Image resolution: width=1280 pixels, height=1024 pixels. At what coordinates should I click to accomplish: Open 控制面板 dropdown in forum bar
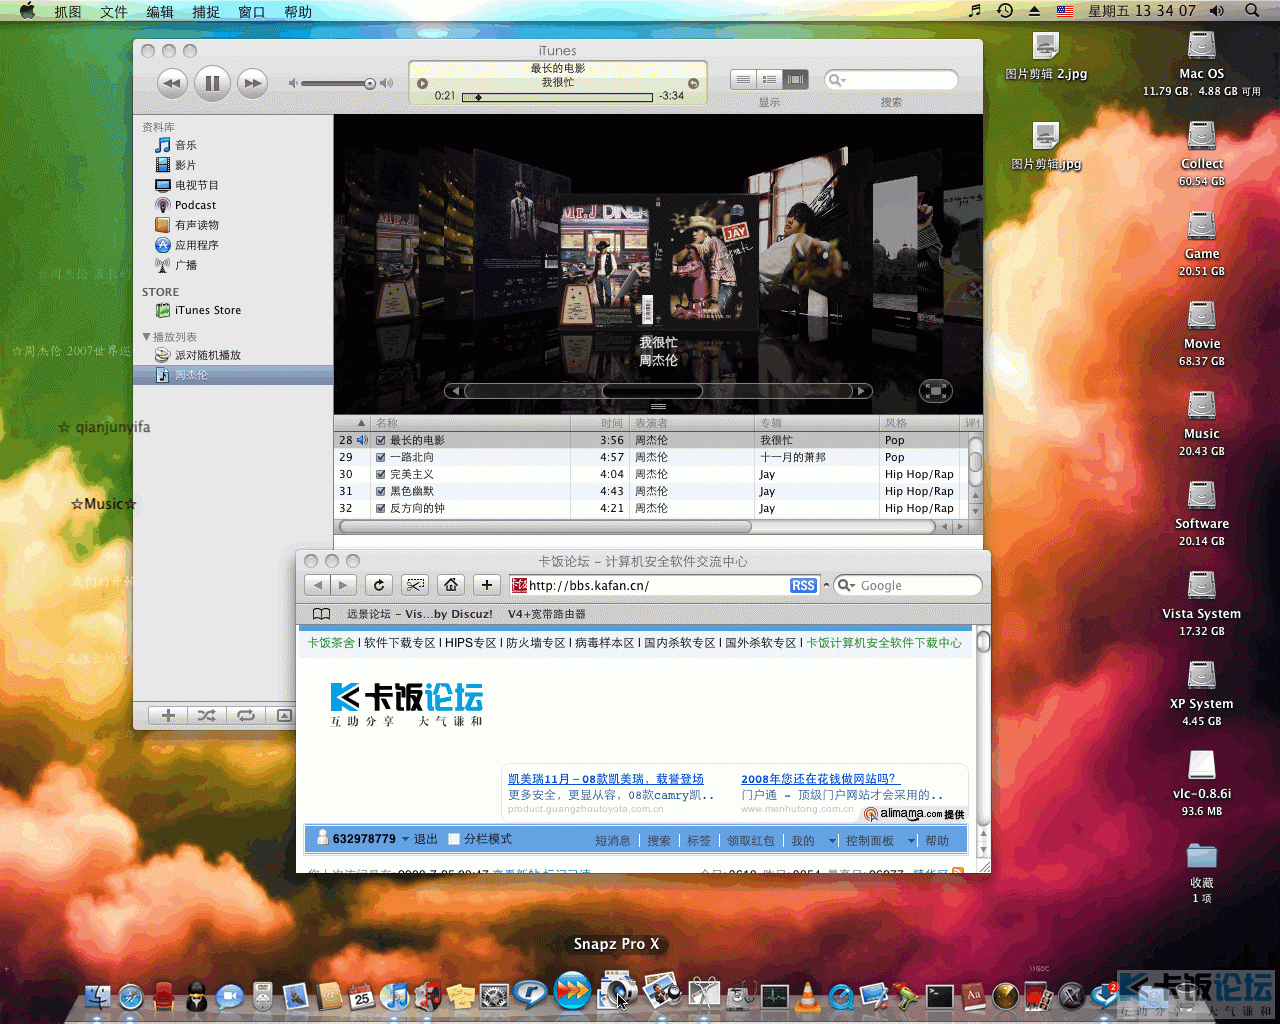click(x=911, y=841)
